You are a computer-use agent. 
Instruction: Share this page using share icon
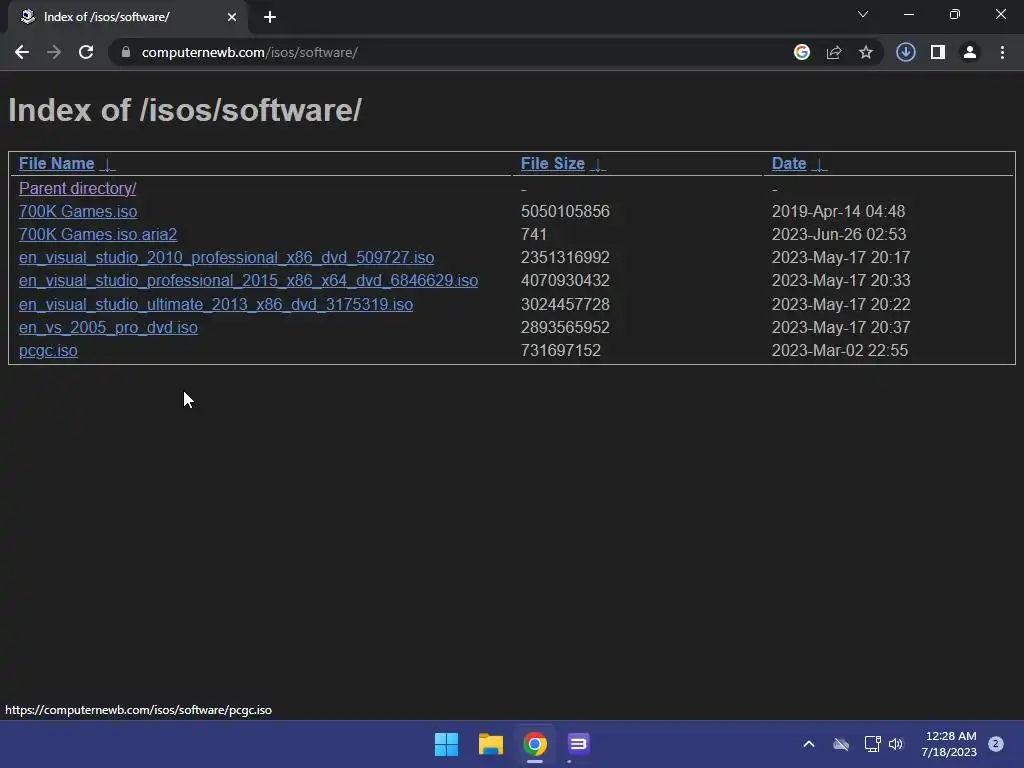coord(834,52)
